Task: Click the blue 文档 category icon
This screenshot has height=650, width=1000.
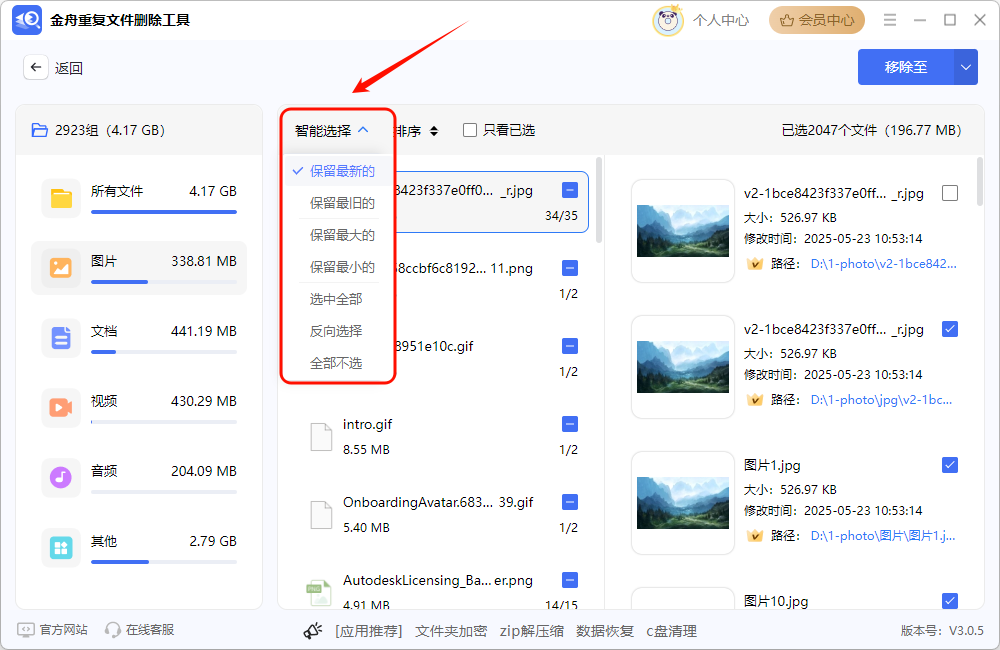Action: coord(61,338)
